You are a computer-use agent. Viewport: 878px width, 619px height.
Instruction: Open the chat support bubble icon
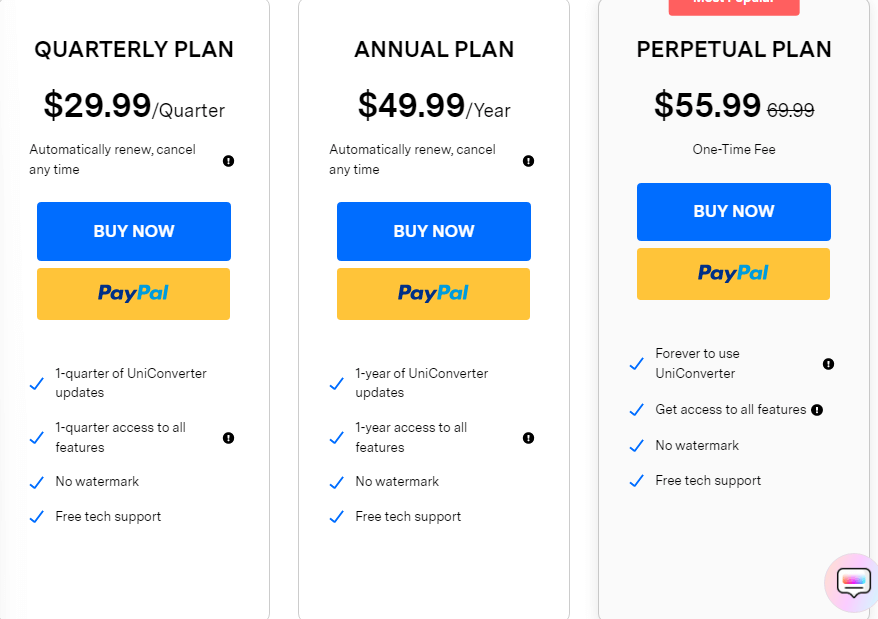pos(853,583)
